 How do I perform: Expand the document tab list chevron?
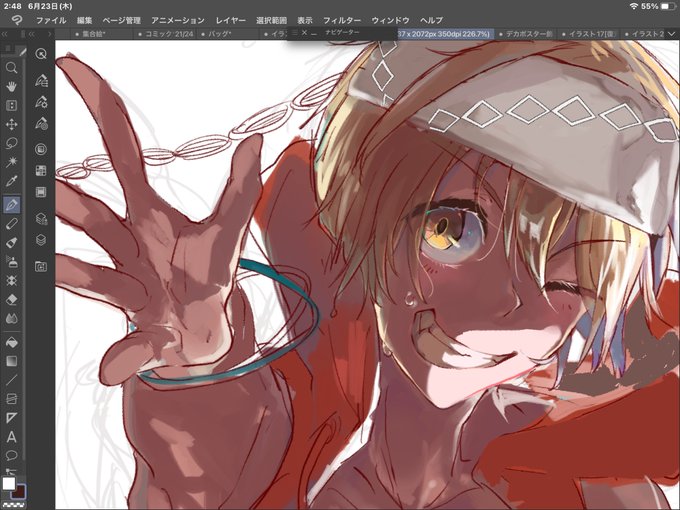(672, 34)
